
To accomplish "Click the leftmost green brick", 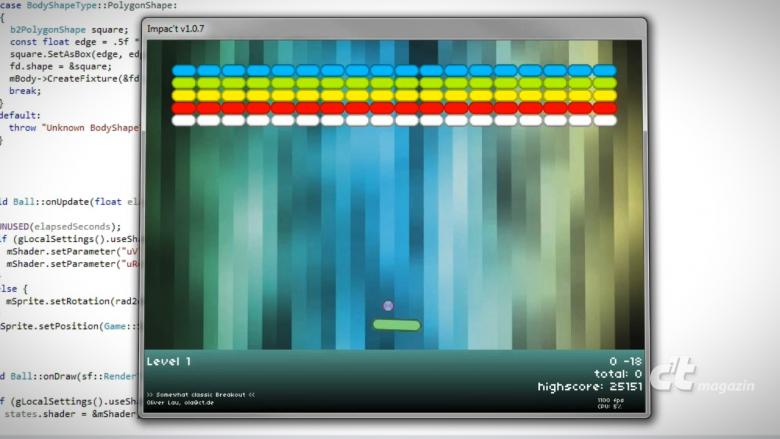I will click(x=184, y=83).
